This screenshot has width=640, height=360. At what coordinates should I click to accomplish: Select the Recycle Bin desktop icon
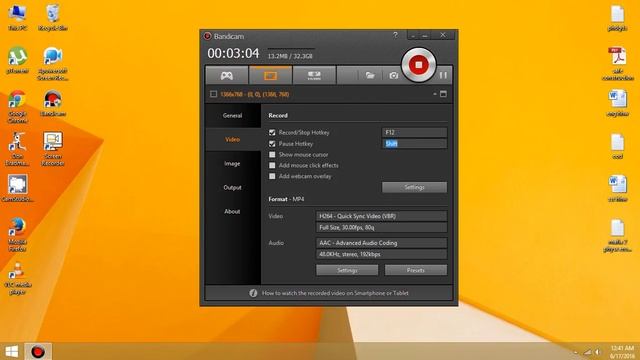pos(53,18)
